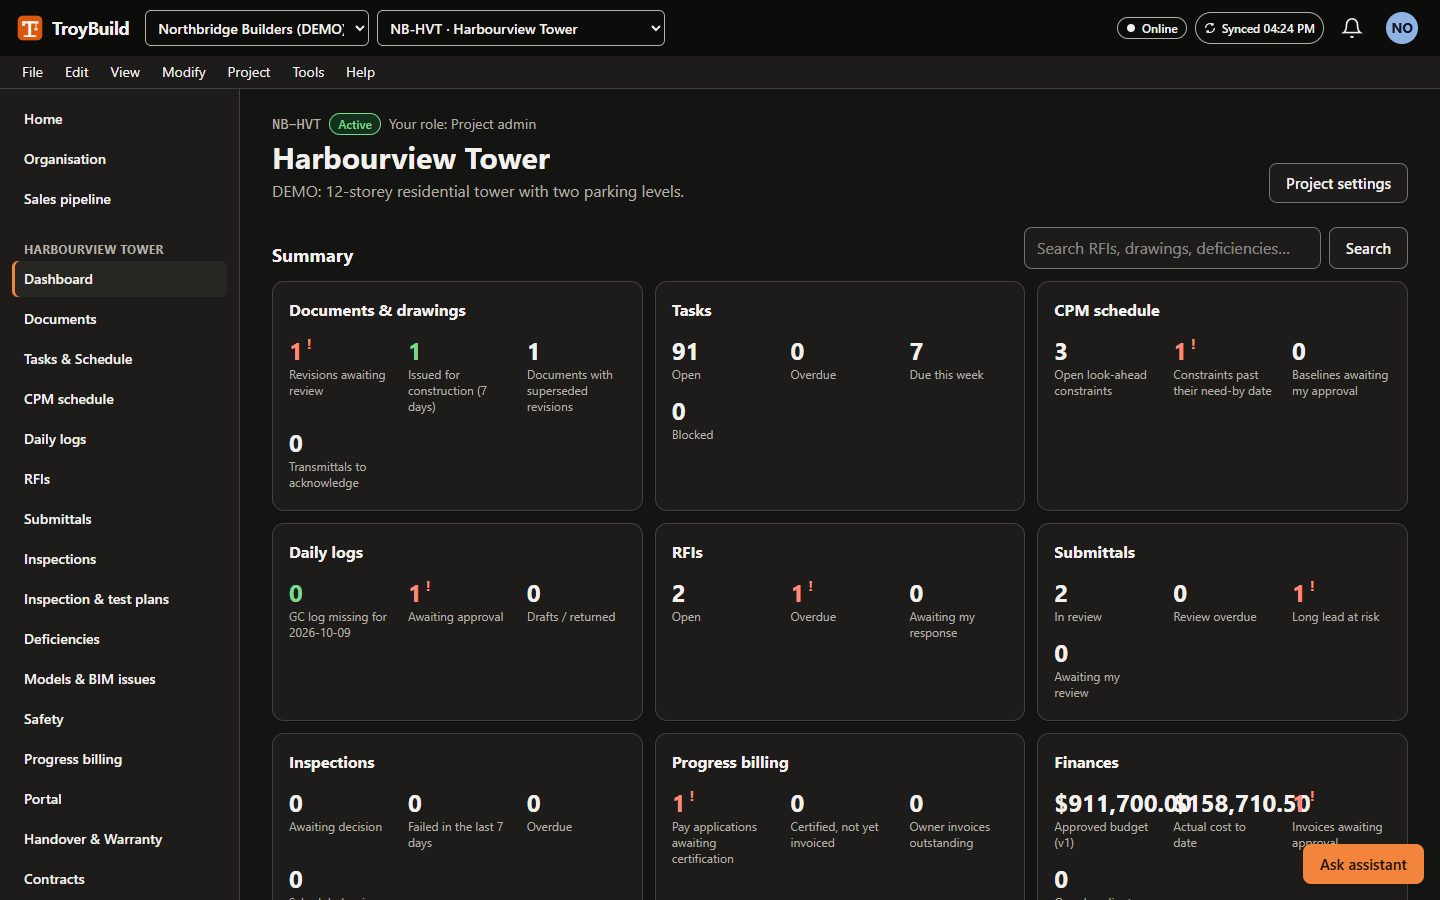
Task: Click the Search button
Action: point(1368,248)
